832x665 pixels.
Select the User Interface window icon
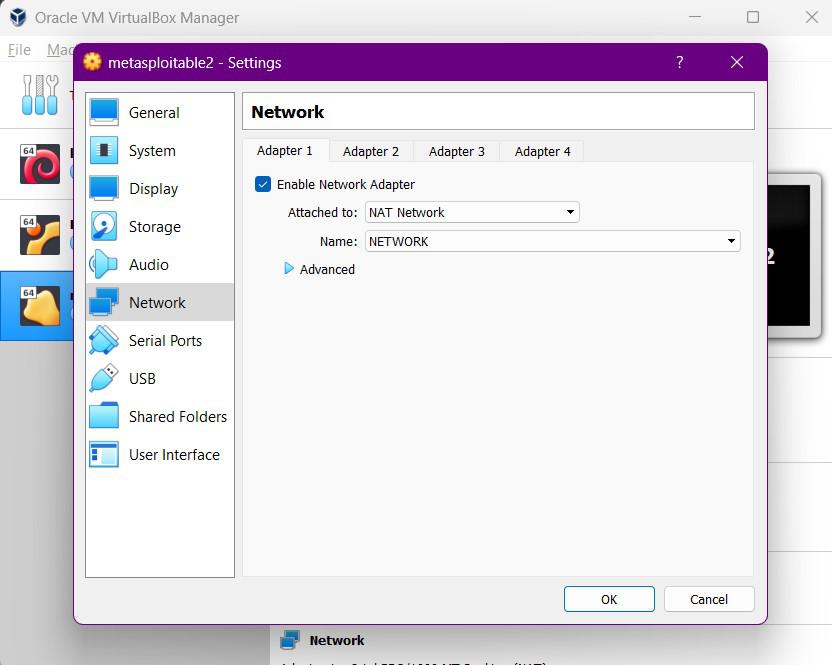(103, 454)
